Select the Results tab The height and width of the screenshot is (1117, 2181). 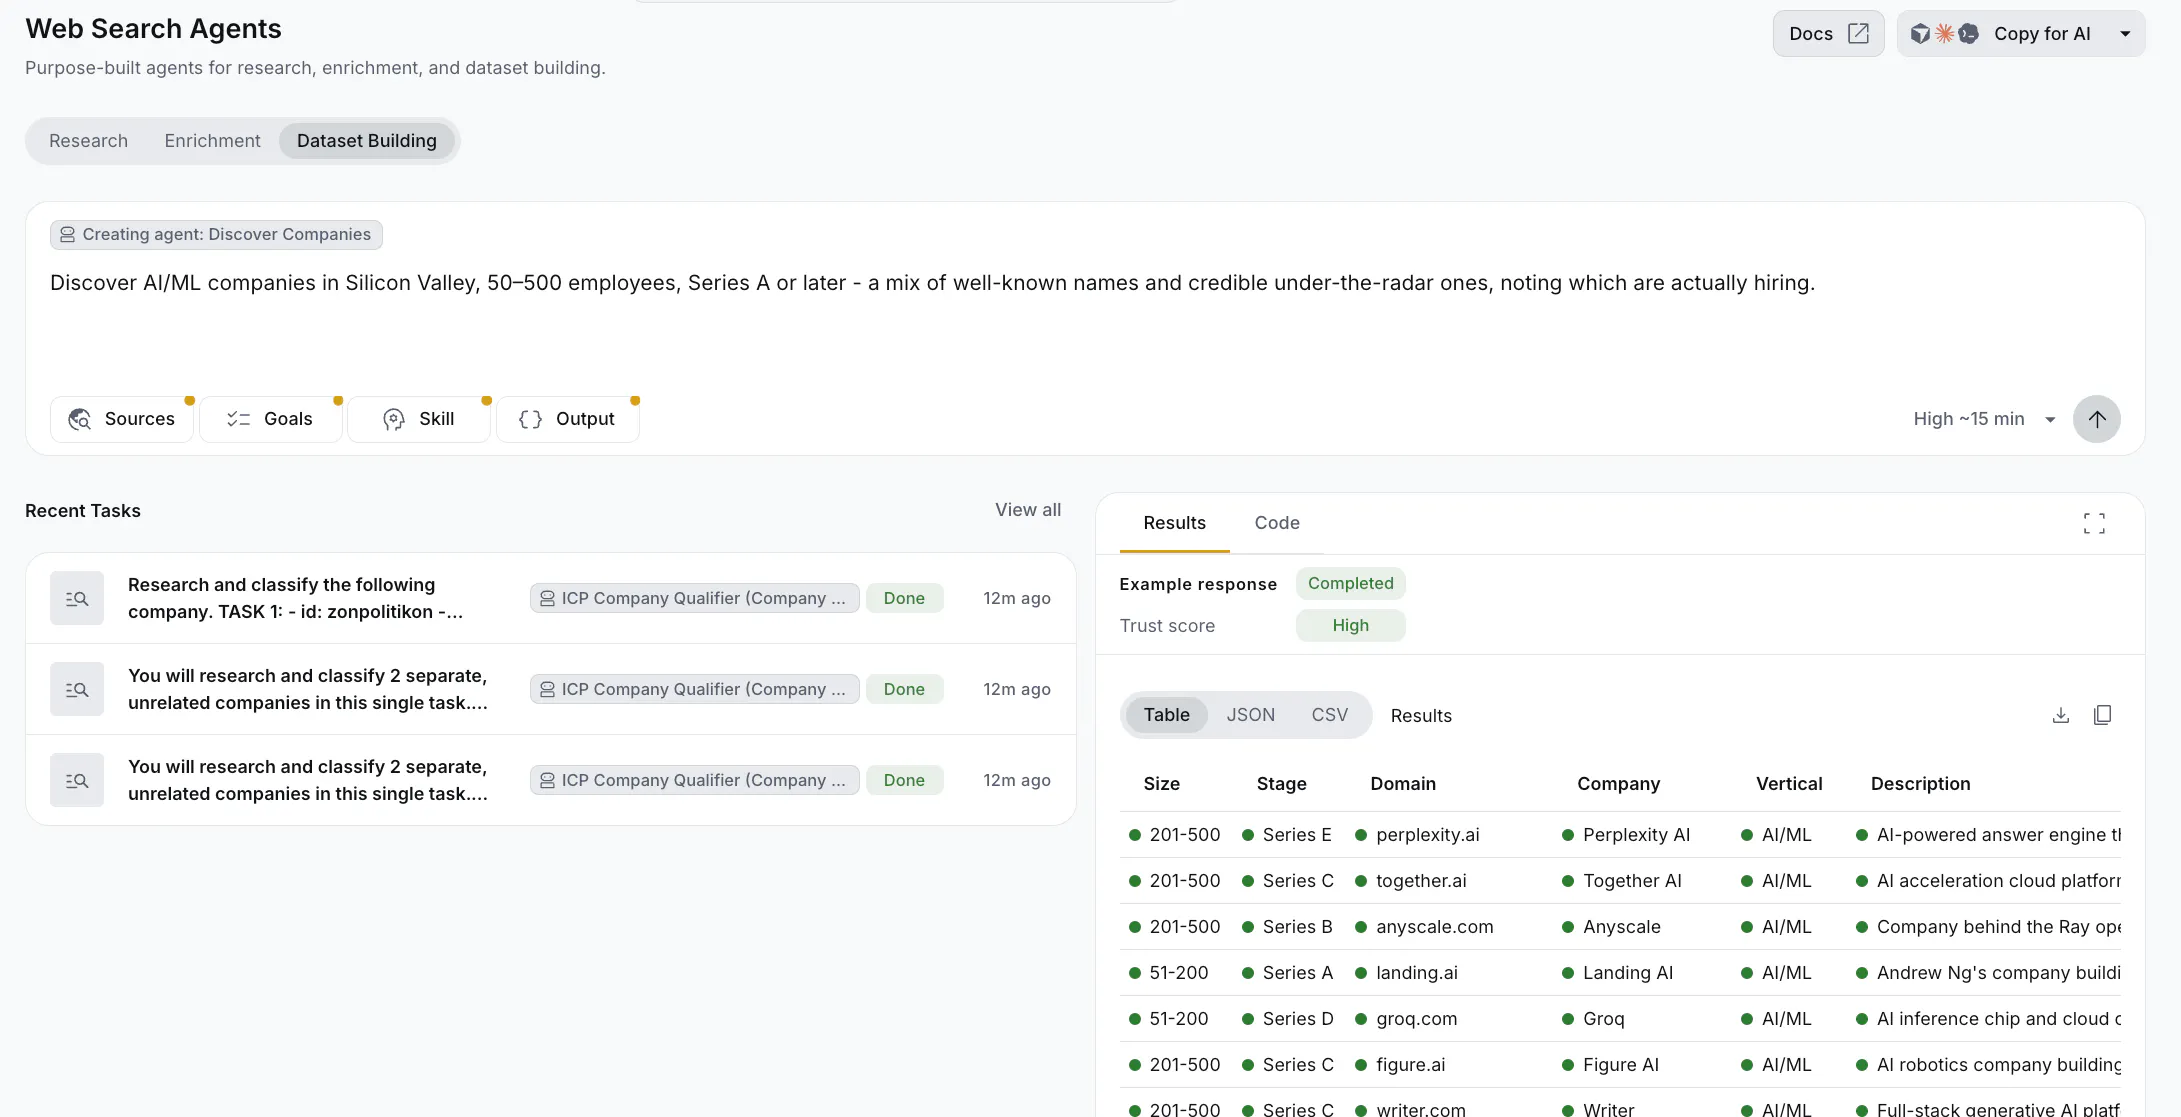[x=1174, y=523]
